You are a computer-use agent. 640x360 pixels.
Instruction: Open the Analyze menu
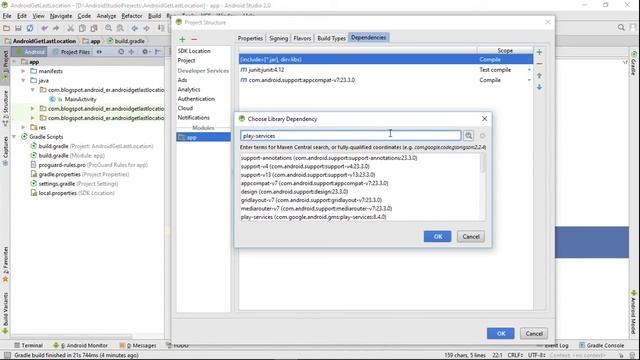[106, 16]
